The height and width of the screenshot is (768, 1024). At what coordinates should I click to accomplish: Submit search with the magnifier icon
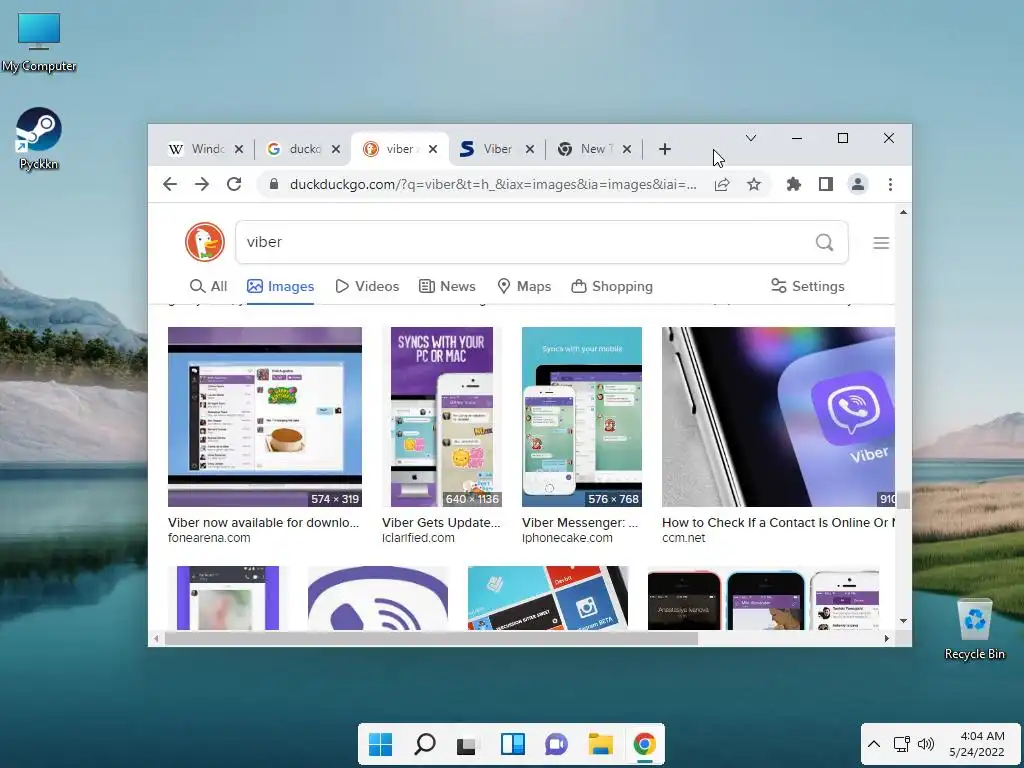pos(824,242)
